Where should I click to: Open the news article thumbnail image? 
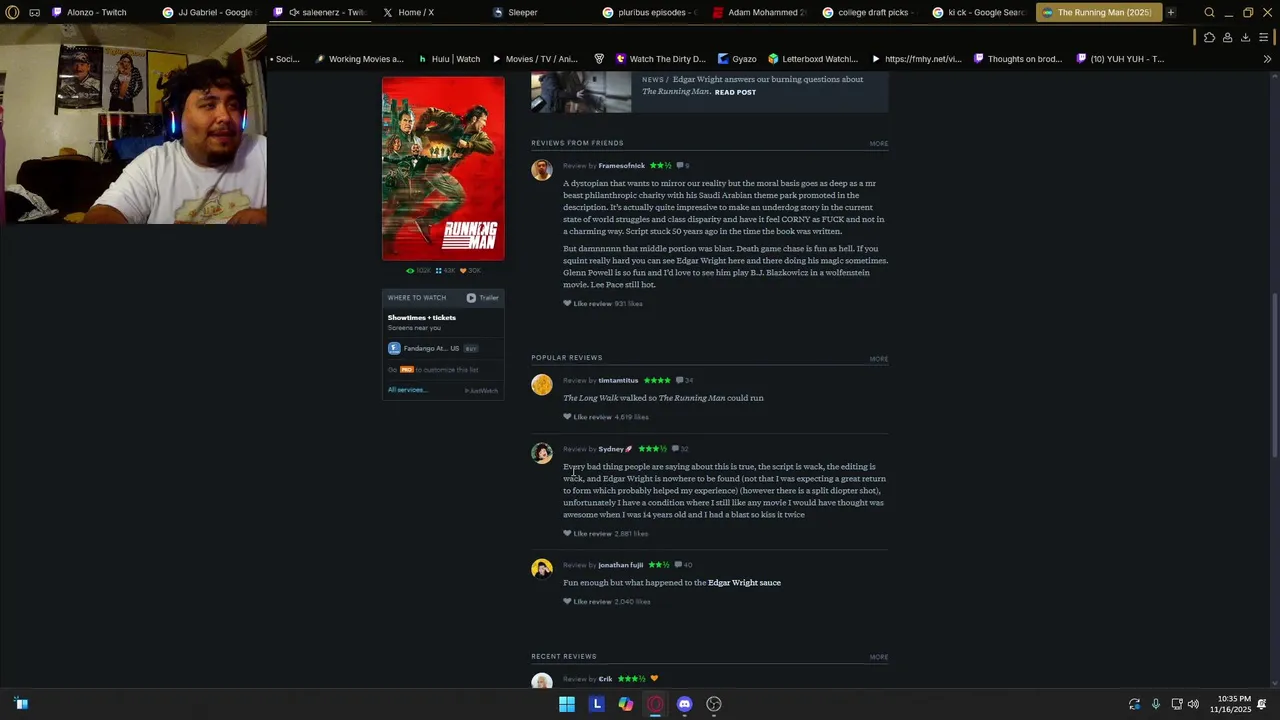[x=581, y=91]
